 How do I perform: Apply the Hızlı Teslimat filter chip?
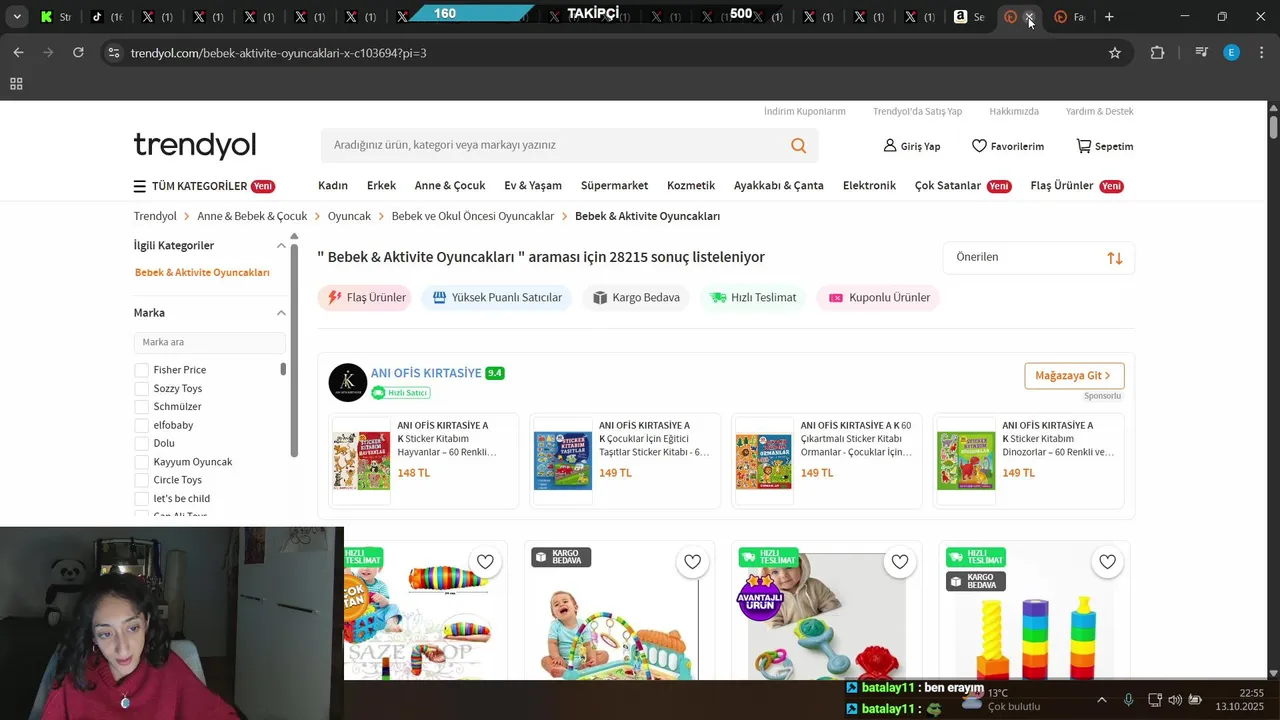[753, 298]
